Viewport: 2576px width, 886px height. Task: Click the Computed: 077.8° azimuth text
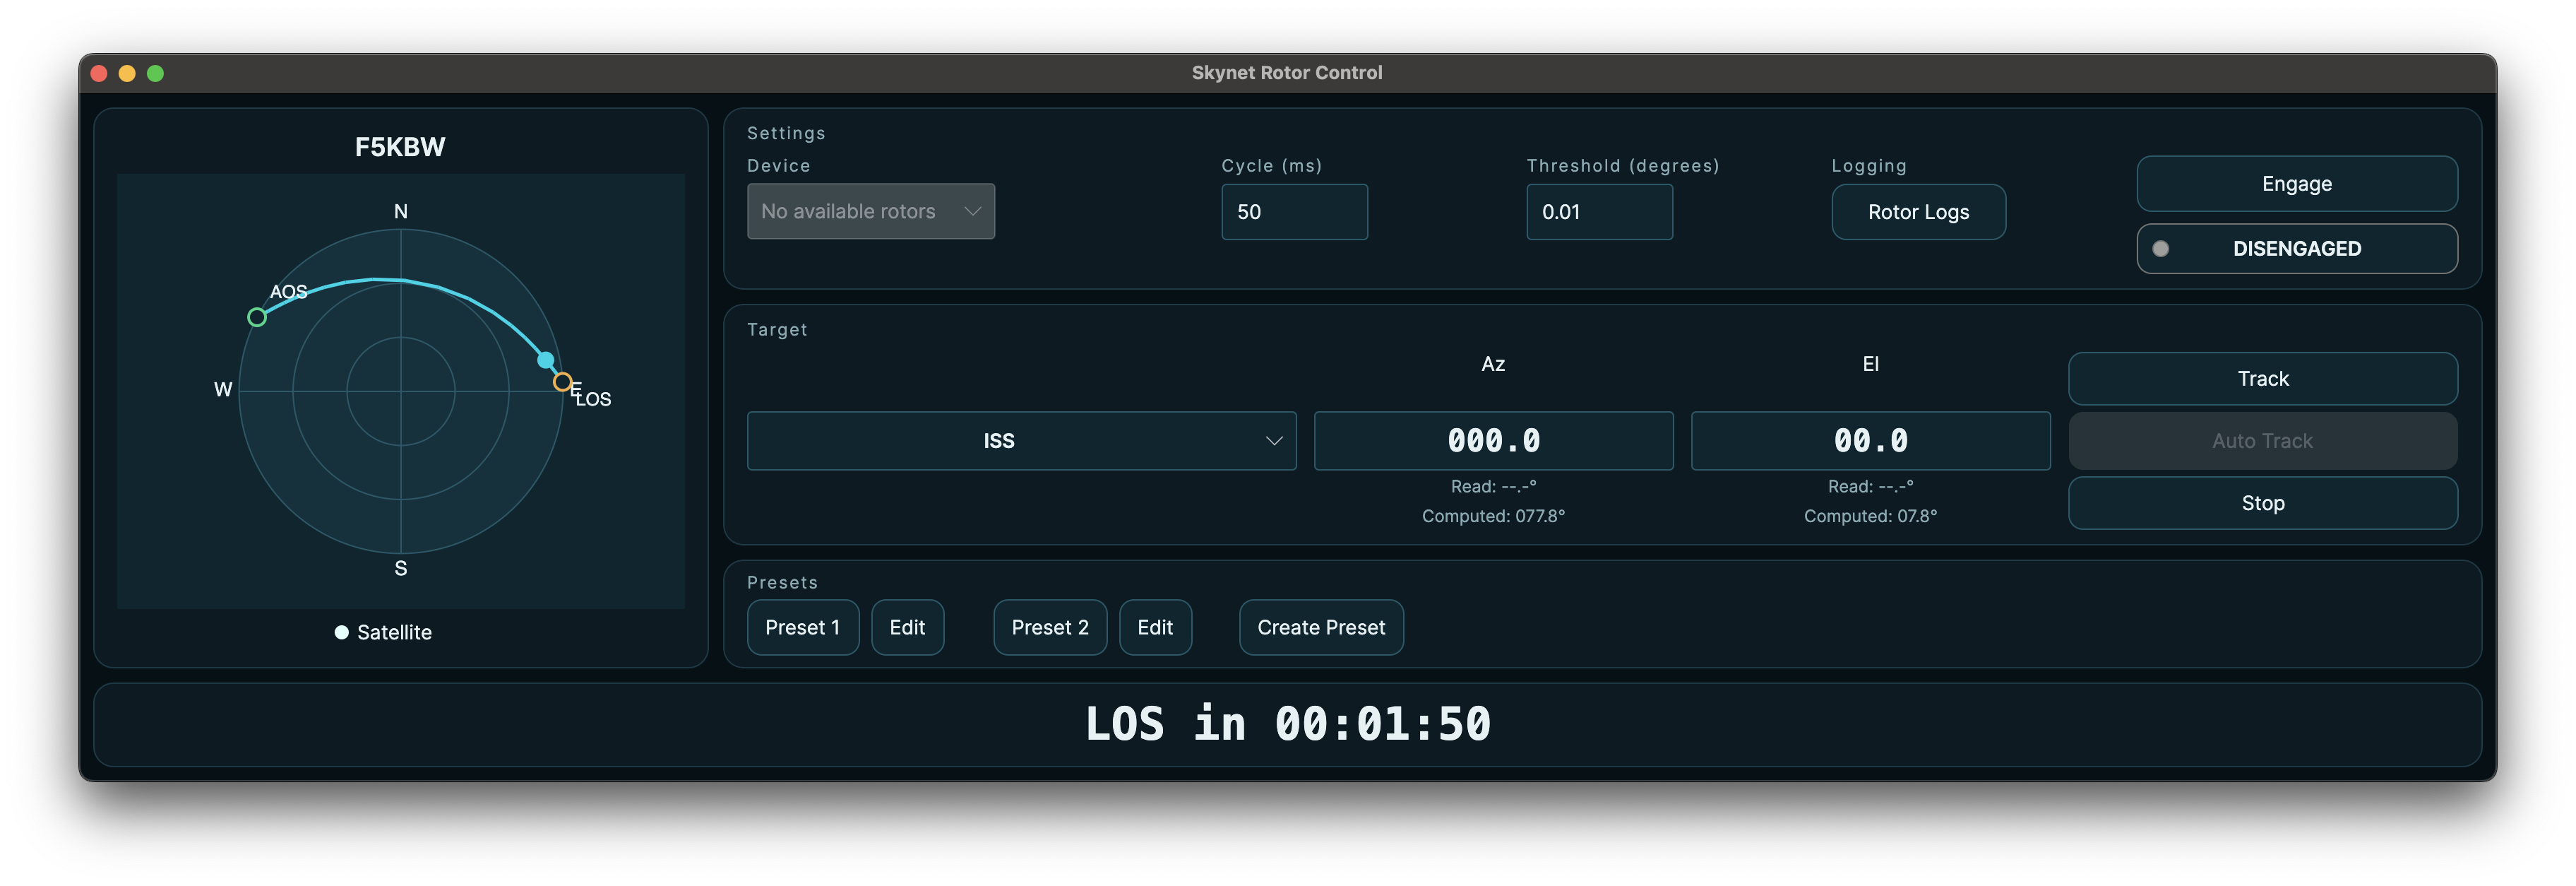[x=1493, y=517]
